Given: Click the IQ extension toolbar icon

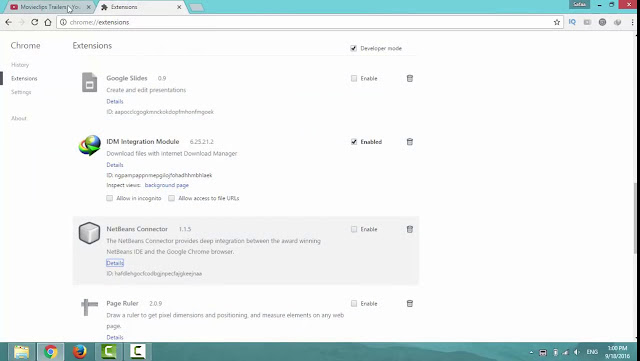Looking at the screenshot, I should [x=572, y=22].
